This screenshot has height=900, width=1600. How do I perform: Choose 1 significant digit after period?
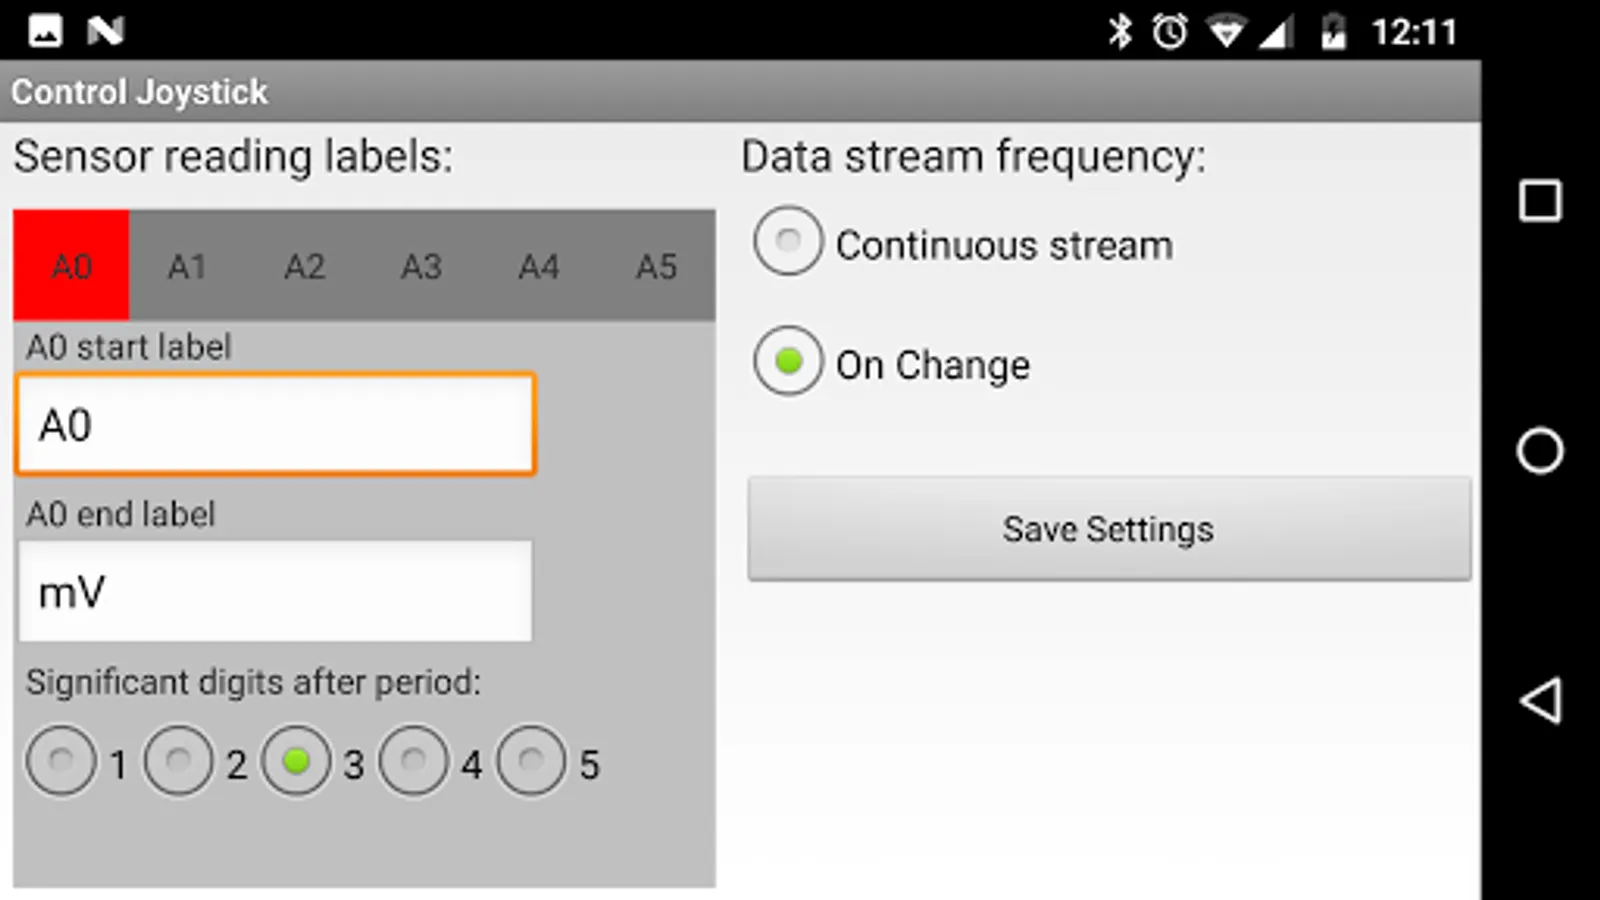pyautogui.click(x=62, y=761)
